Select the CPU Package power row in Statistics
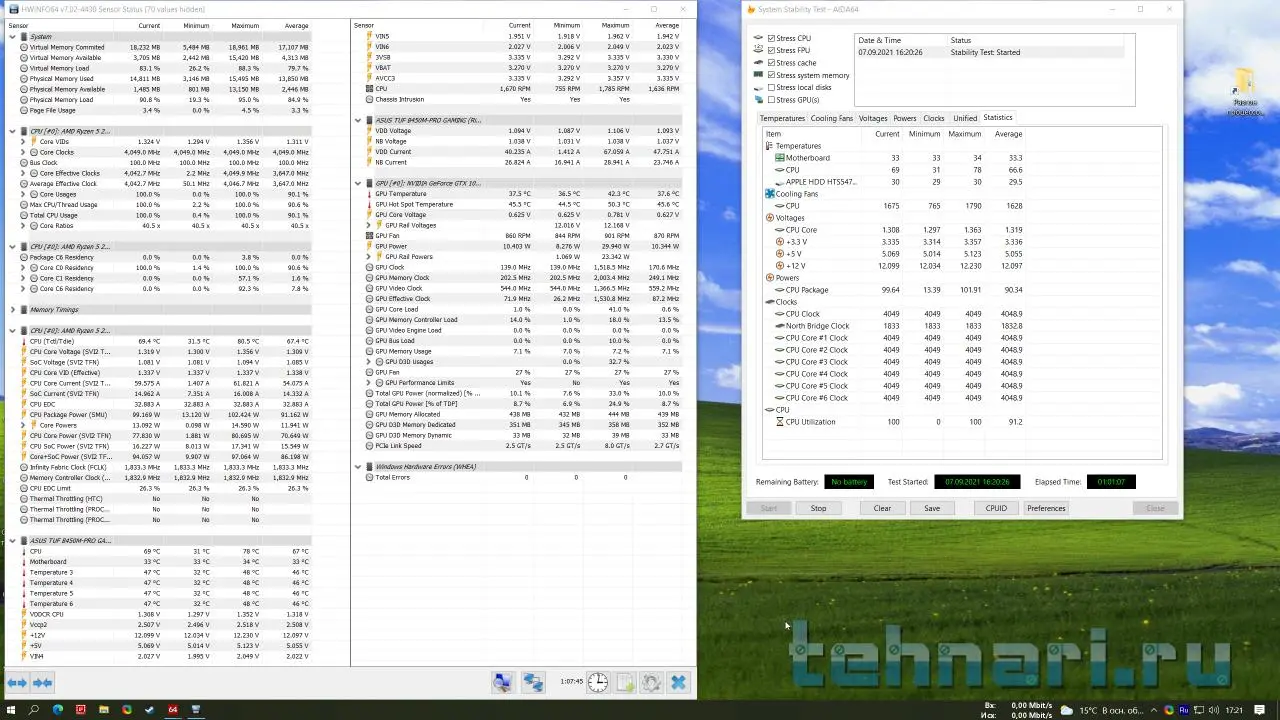This screenshot has height=720, width=1280. [807, 290]
